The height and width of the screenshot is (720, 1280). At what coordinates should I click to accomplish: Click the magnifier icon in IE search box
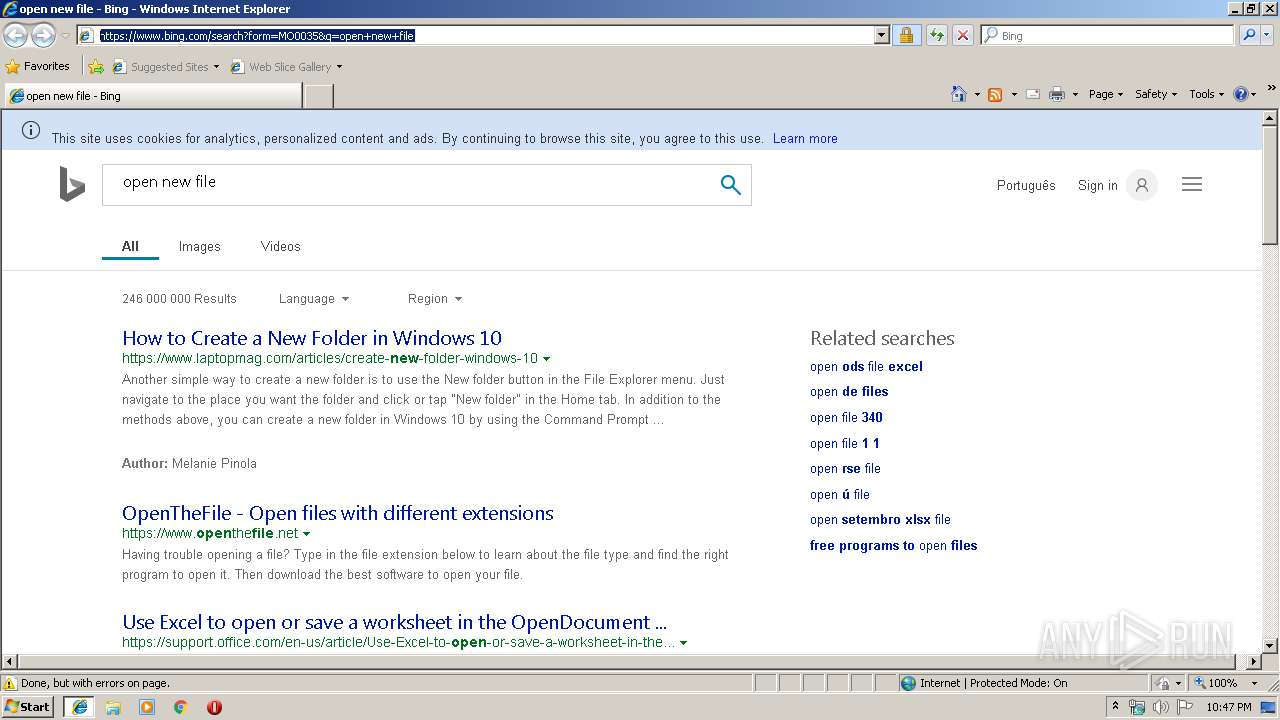tap(1249, 35)
